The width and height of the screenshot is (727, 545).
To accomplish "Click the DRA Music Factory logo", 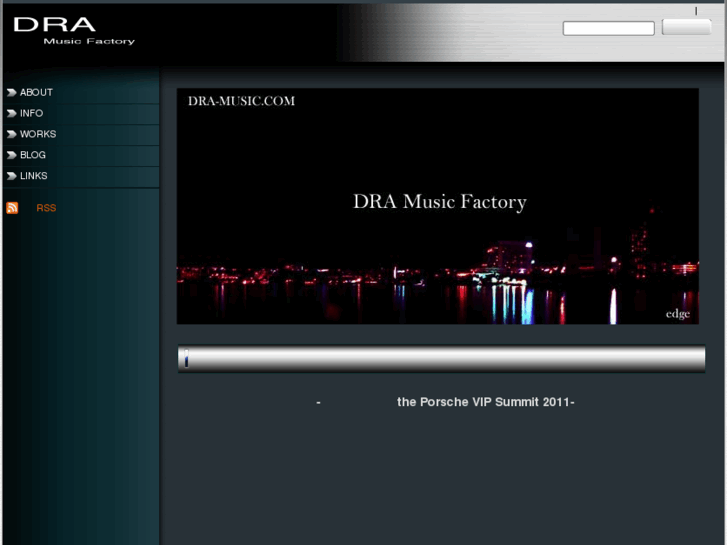I will click(74, 31).
